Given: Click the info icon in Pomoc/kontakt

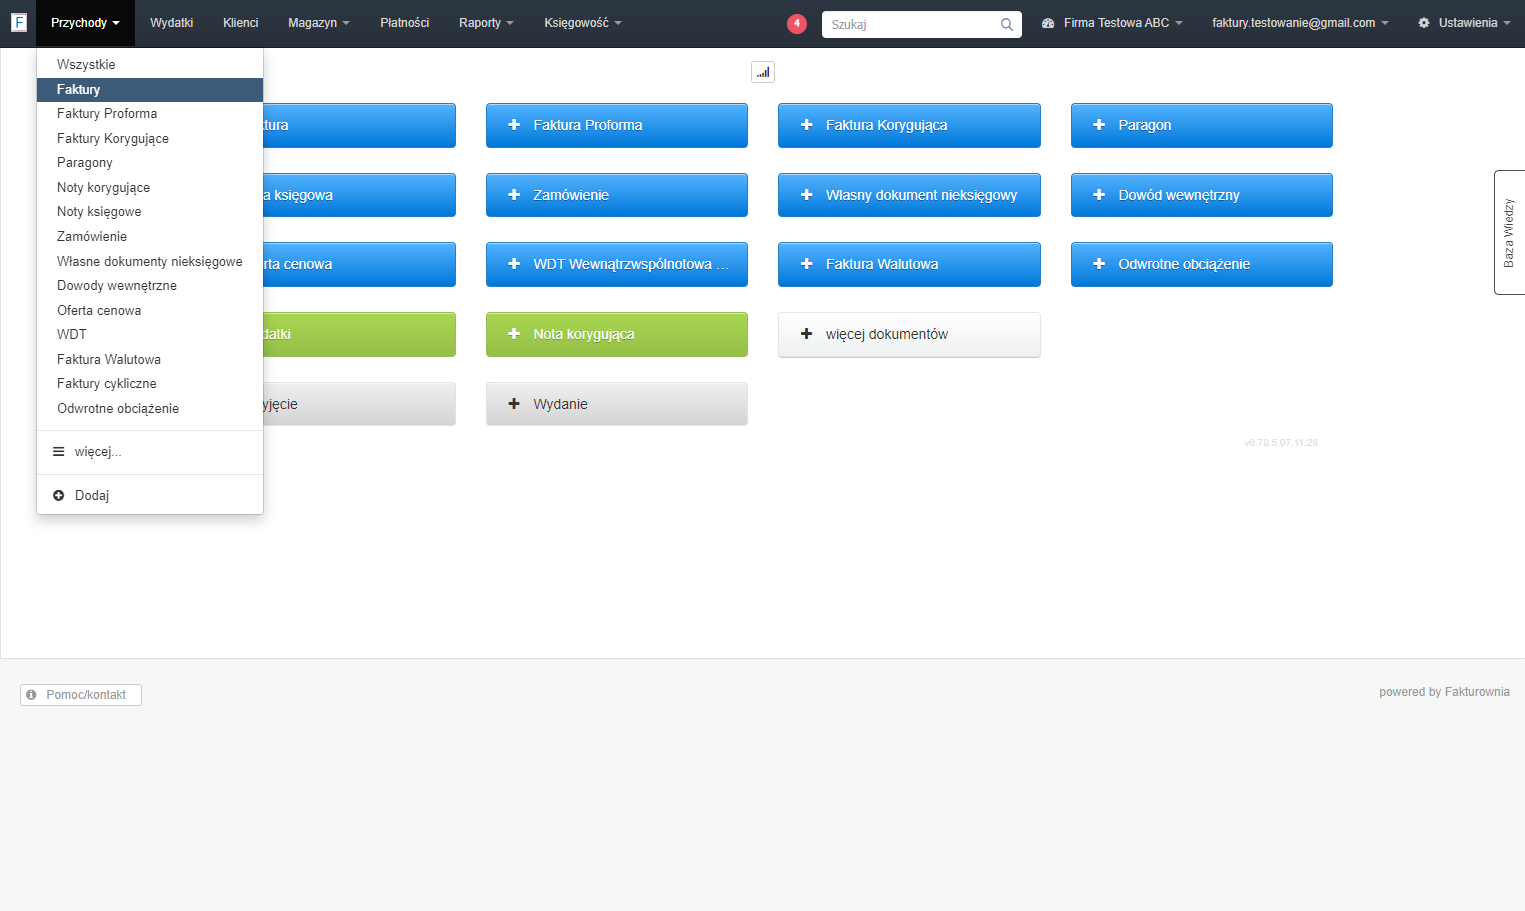Looking at the screenshot, I should pyautogui.click(x=31, y=695).
